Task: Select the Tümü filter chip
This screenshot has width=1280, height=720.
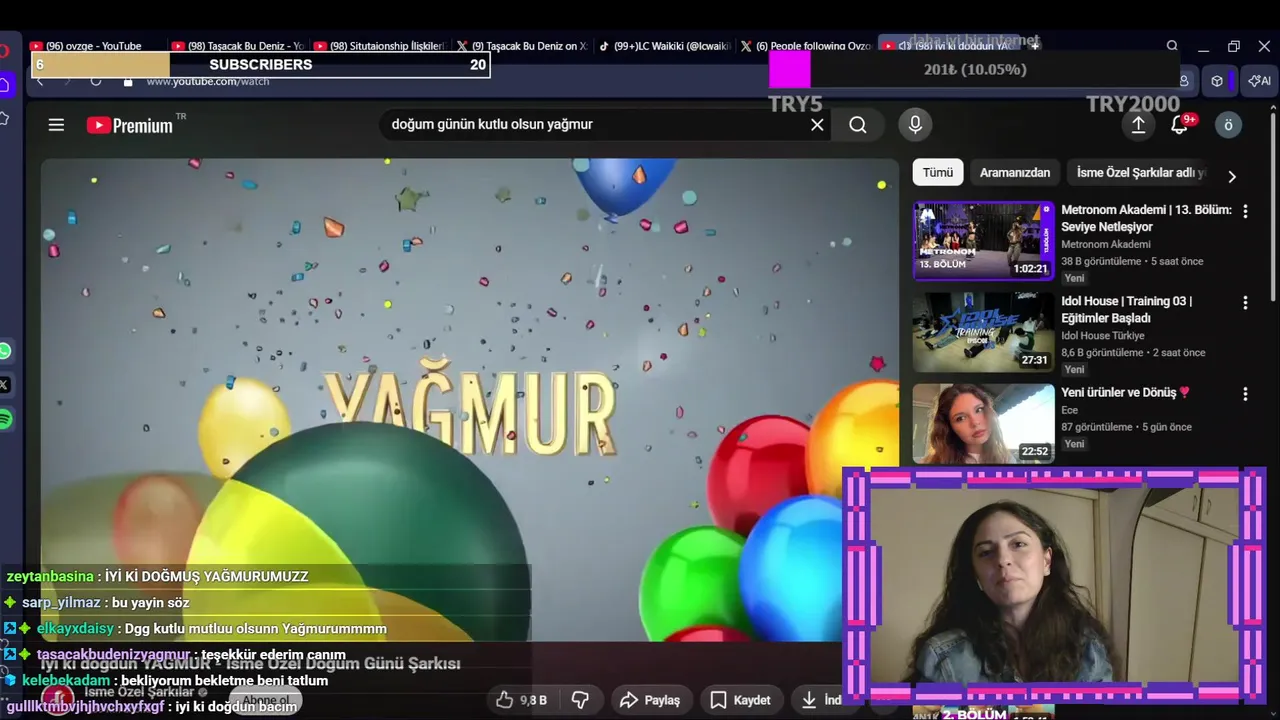Action: [938, 172]
